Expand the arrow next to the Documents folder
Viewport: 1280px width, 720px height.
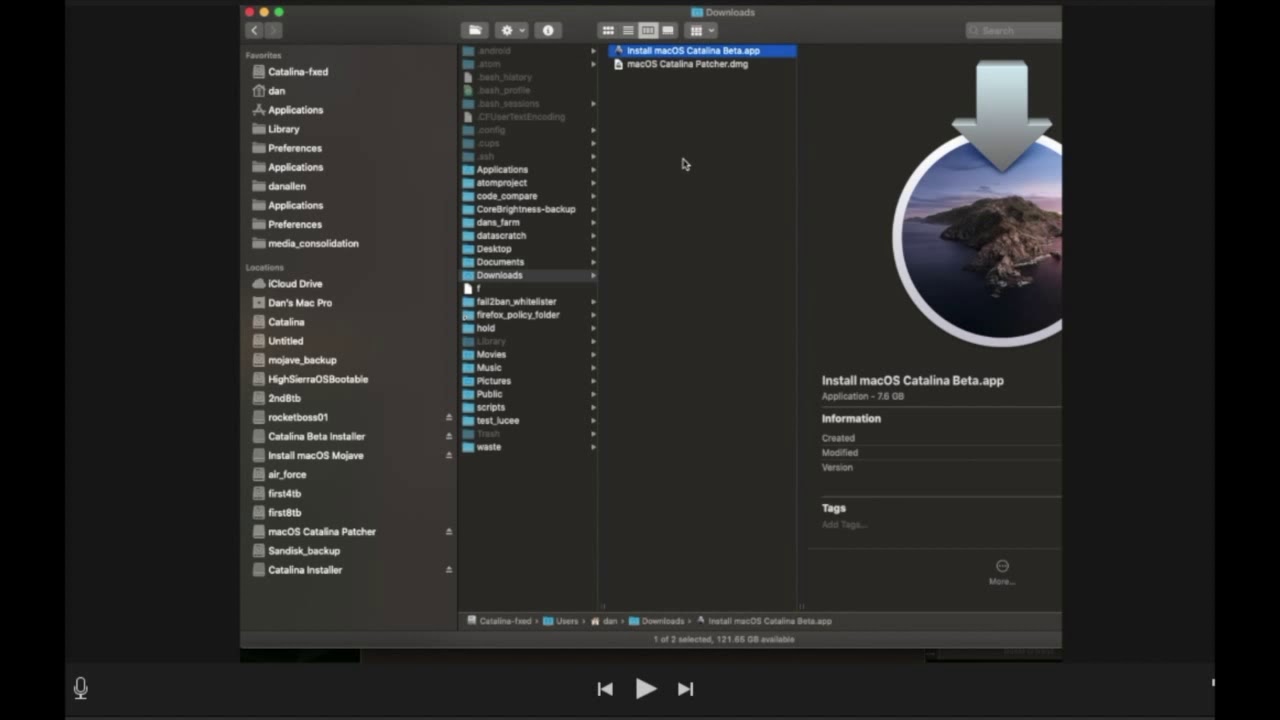593,262
